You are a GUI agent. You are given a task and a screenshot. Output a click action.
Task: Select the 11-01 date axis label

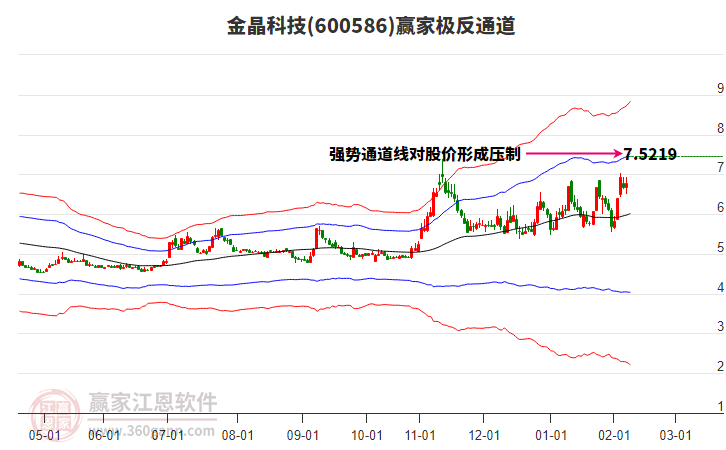[420, 435]
